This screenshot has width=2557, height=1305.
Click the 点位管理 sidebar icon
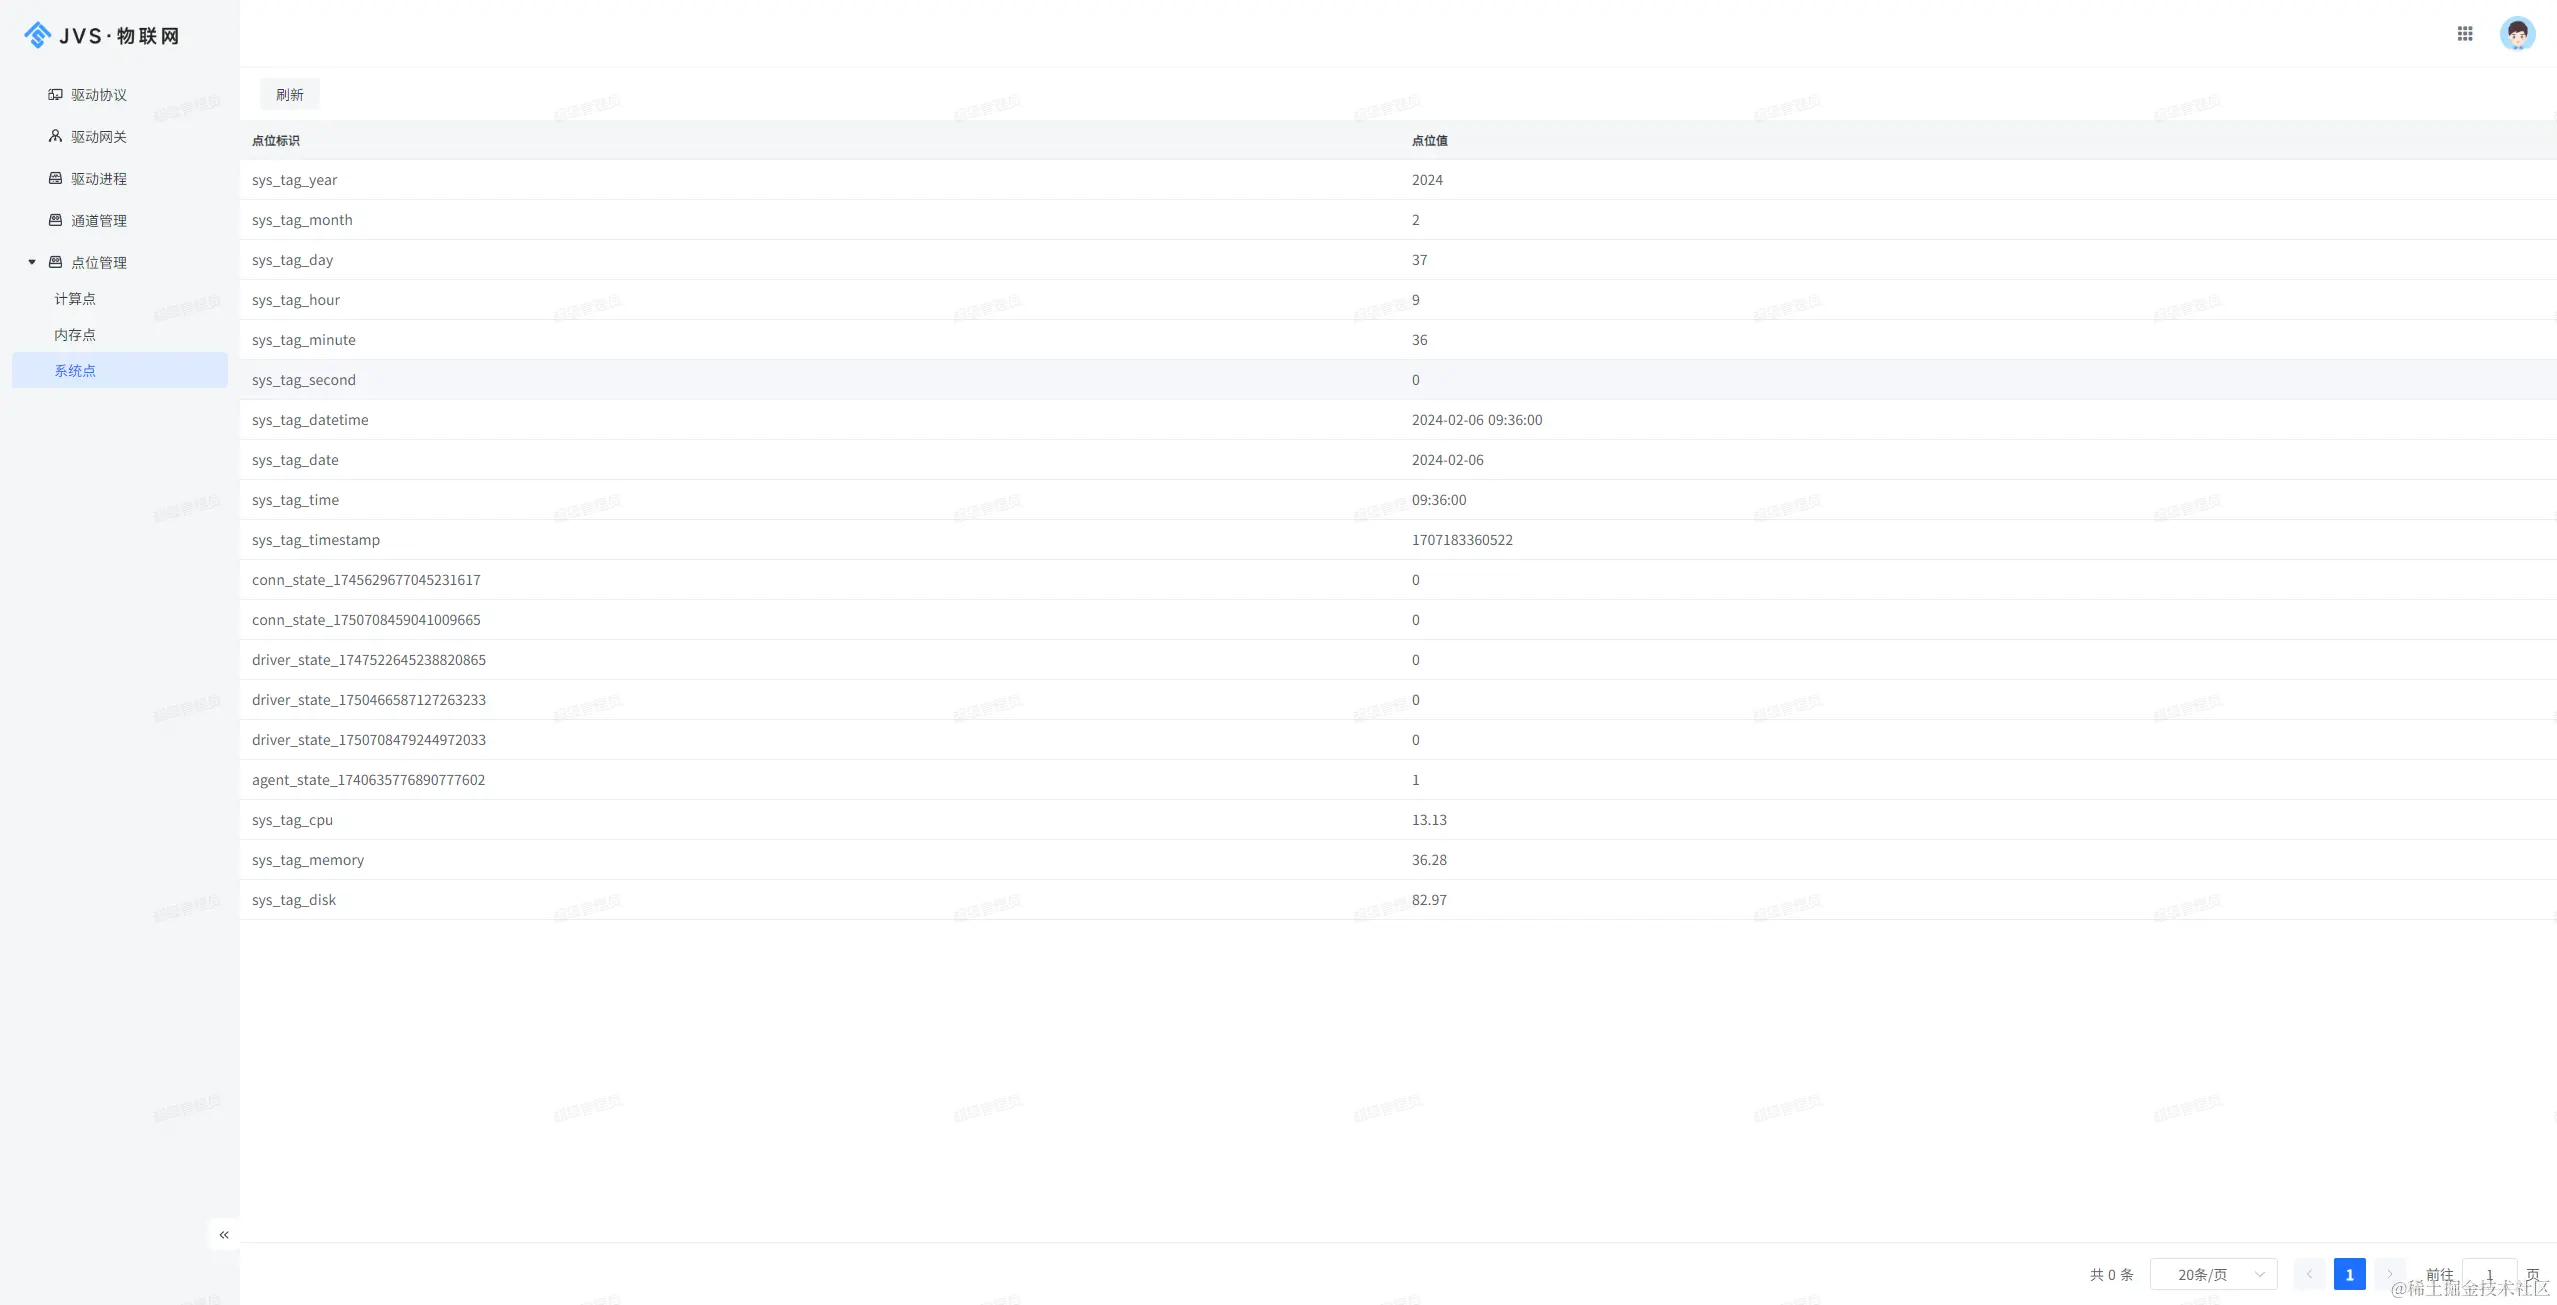56,263
